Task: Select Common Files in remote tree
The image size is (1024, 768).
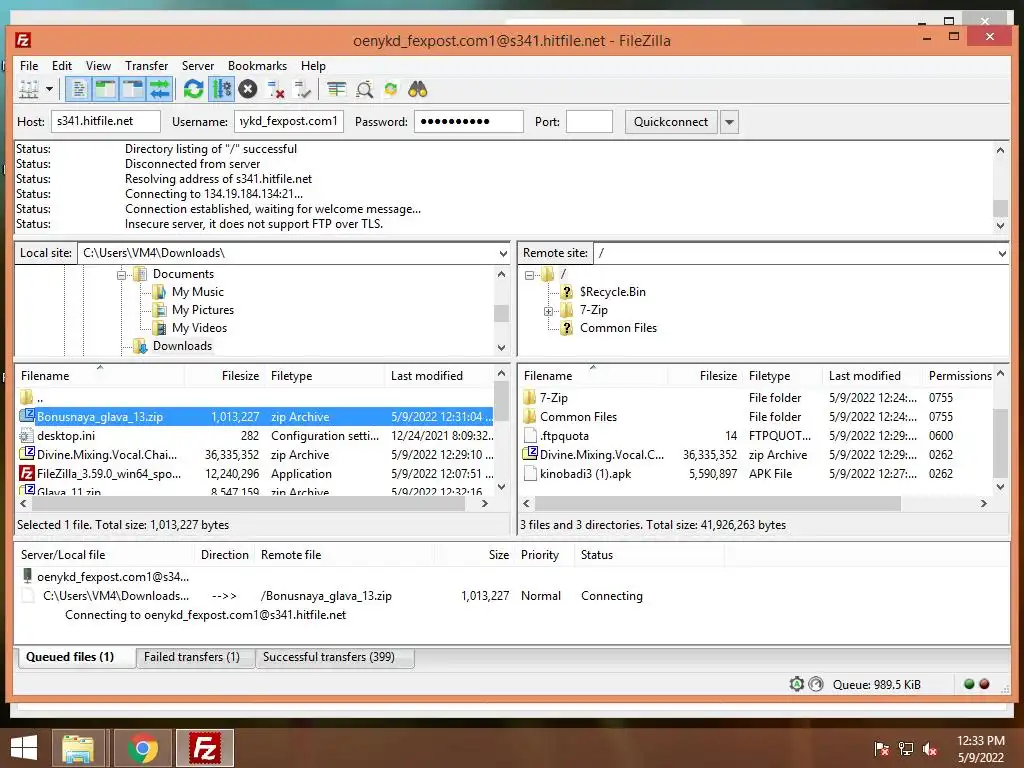Action: click(618, 328)
